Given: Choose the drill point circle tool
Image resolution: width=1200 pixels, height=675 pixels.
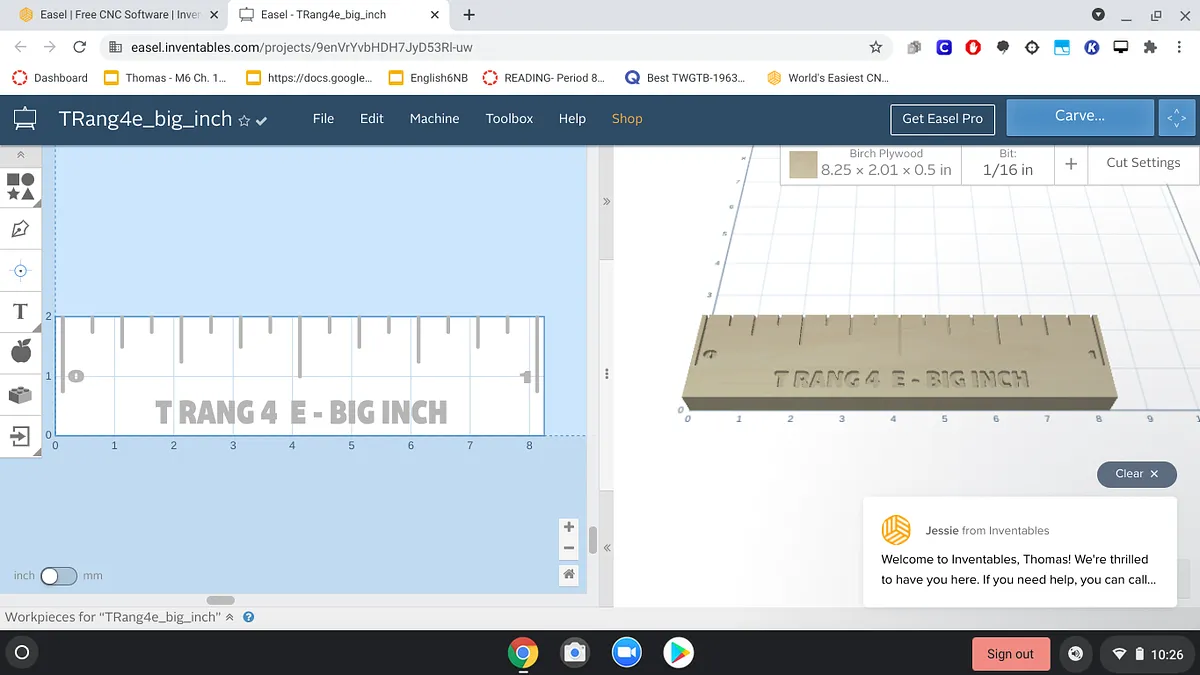Looking at the screenshot, I should tap(20, 270).
